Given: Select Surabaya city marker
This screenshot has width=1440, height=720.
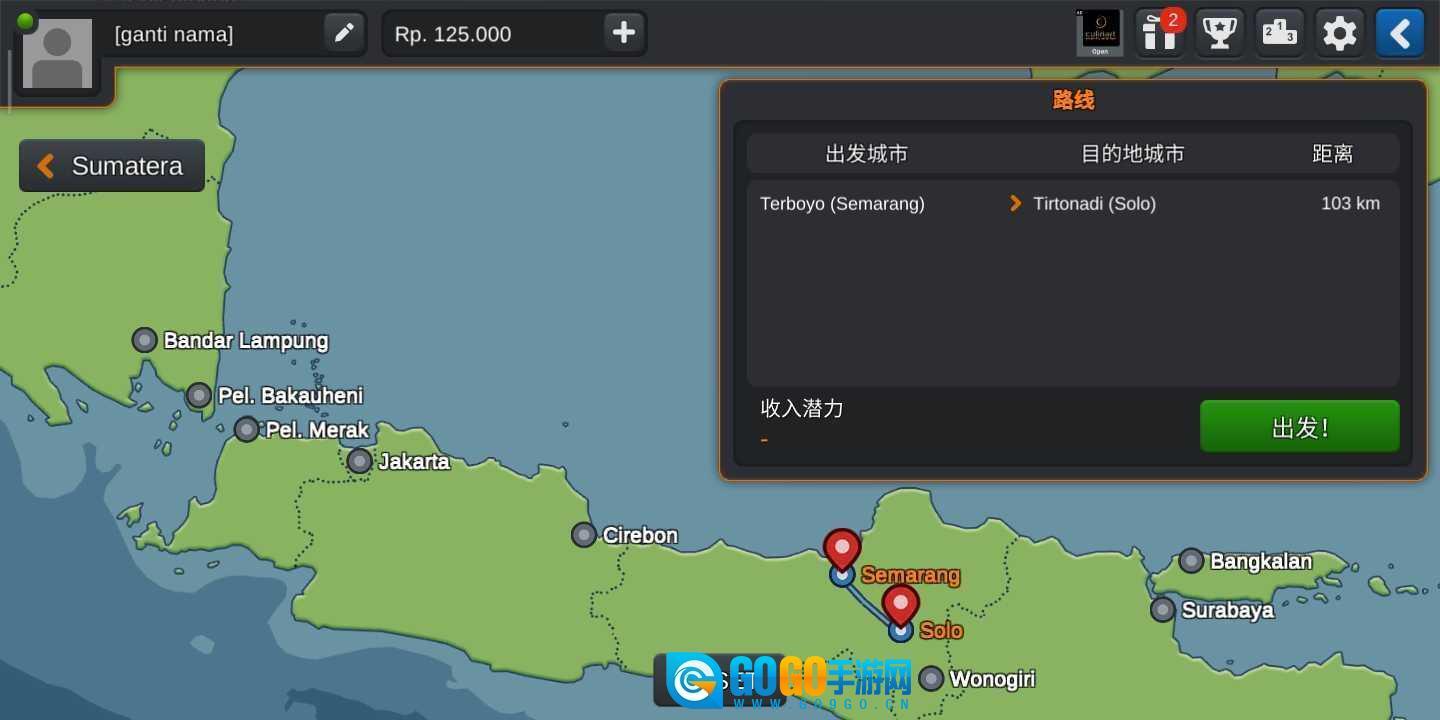Looking at the screenshot, I should pyautogui.click(x=1162, y=609).
